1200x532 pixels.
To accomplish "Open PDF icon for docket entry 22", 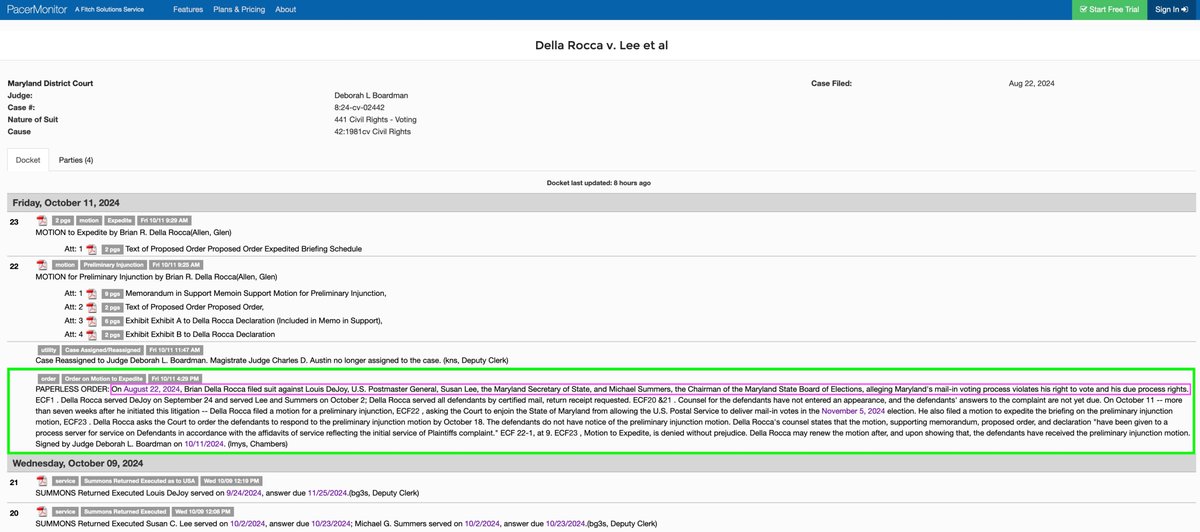I will pyautogui.click(x=42, y=265).
